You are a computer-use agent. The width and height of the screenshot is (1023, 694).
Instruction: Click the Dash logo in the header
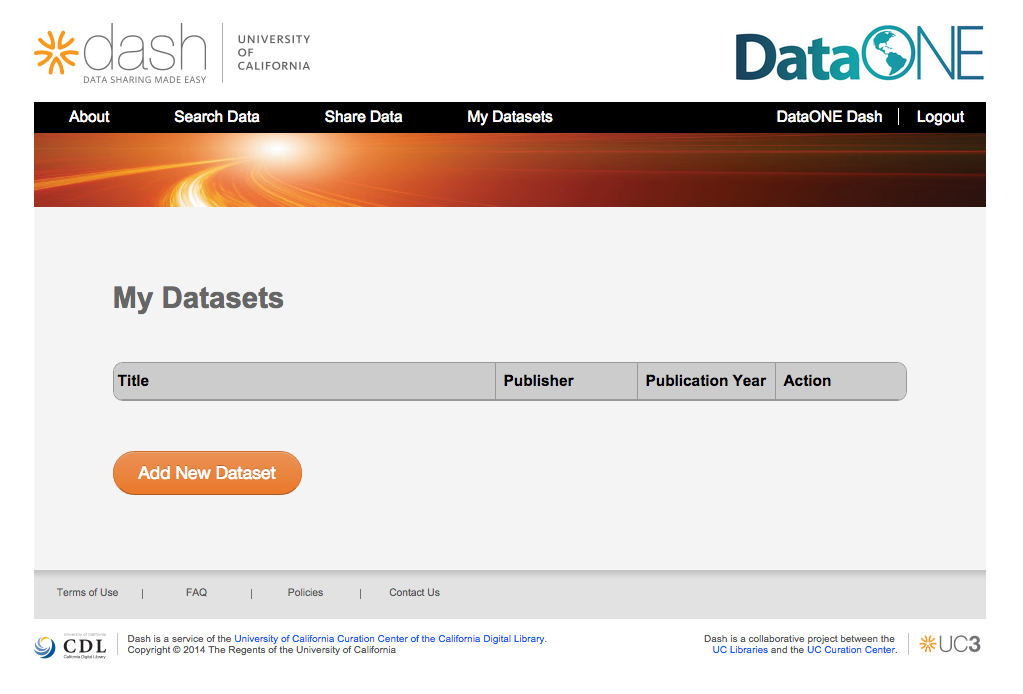121,53
